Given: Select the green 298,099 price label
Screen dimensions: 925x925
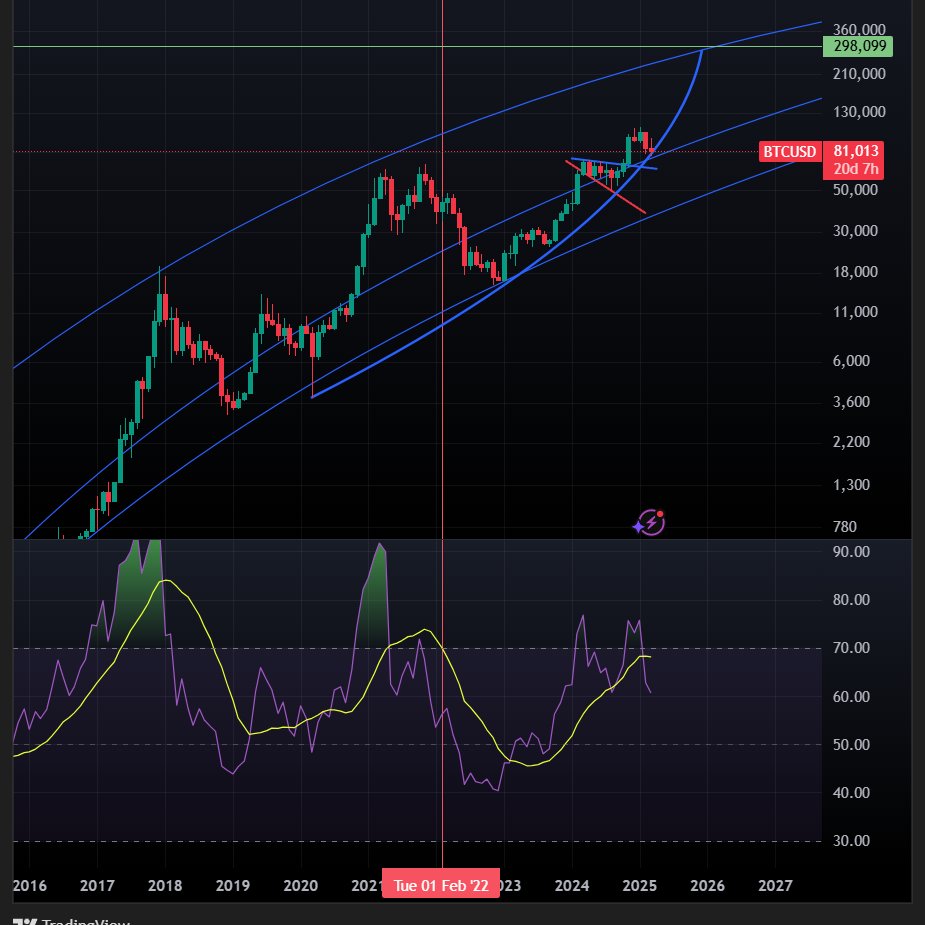Looking at the screenshot, I should coord(858,46).
